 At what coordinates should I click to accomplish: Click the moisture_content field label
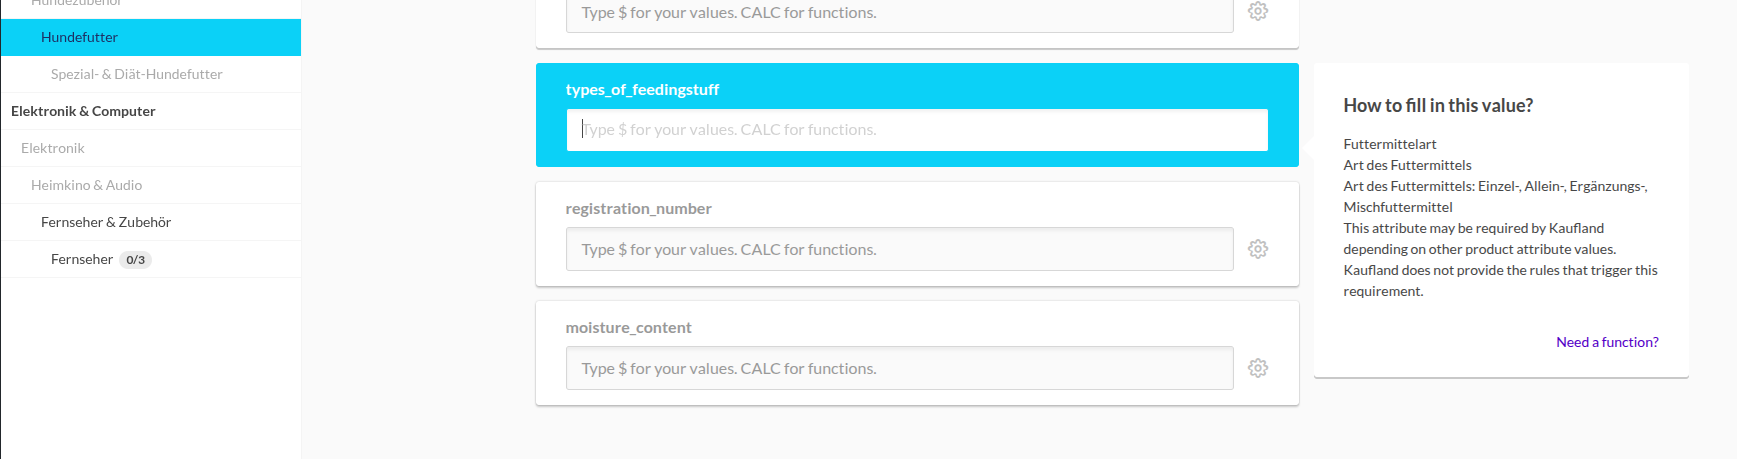(x=628, y=328)
